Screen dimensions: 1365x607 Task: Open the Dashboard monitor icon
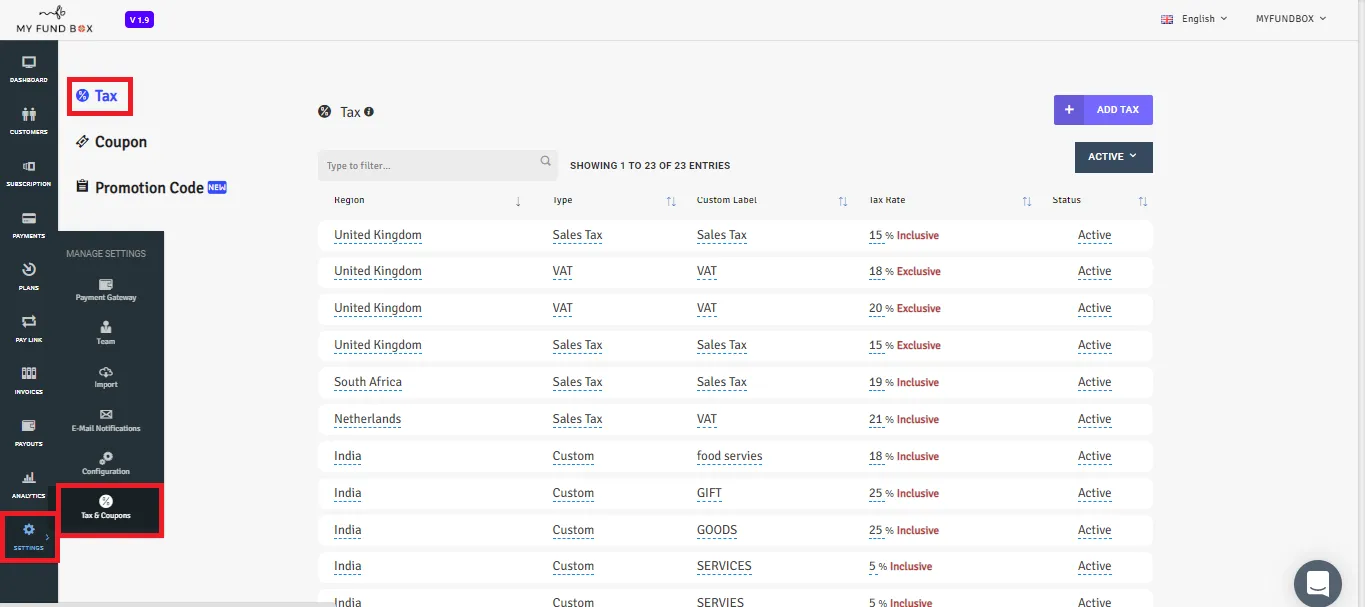pos(29,62)
